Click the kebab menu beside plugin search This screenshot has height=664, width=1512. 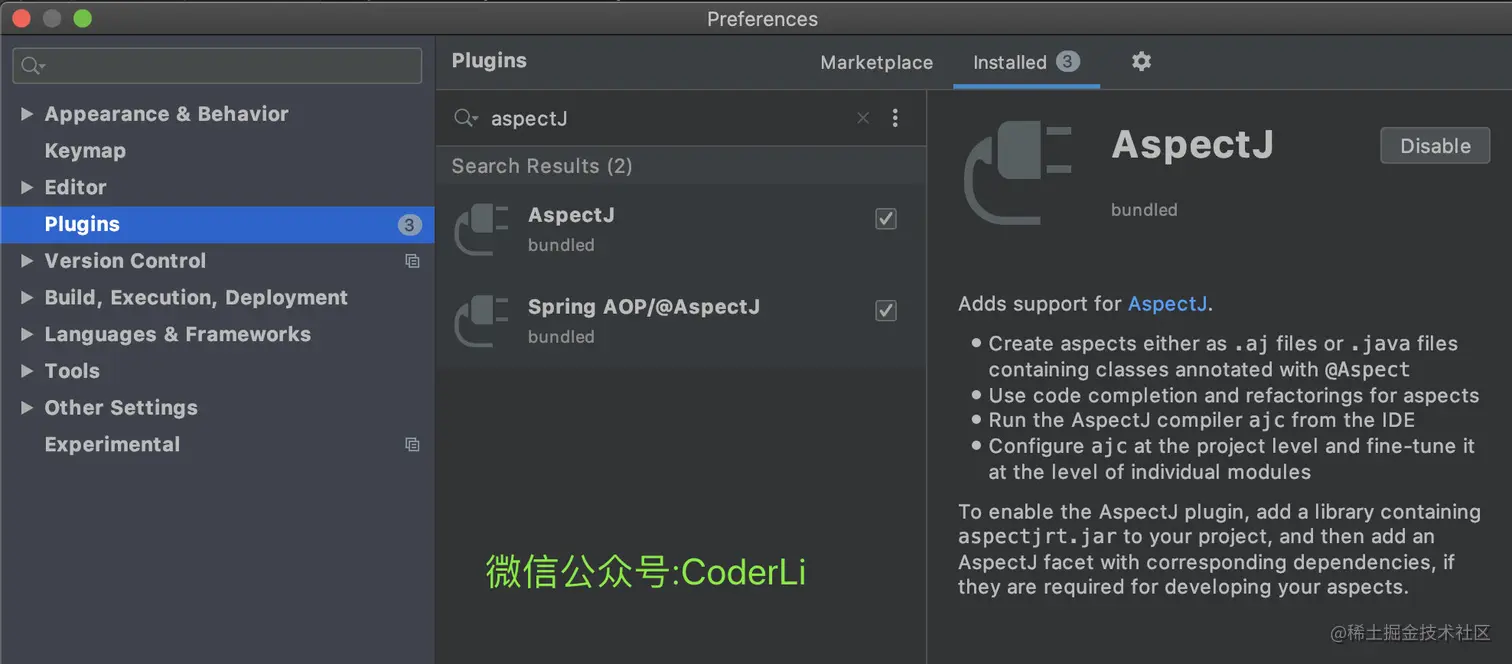click(x=895, y=118)
